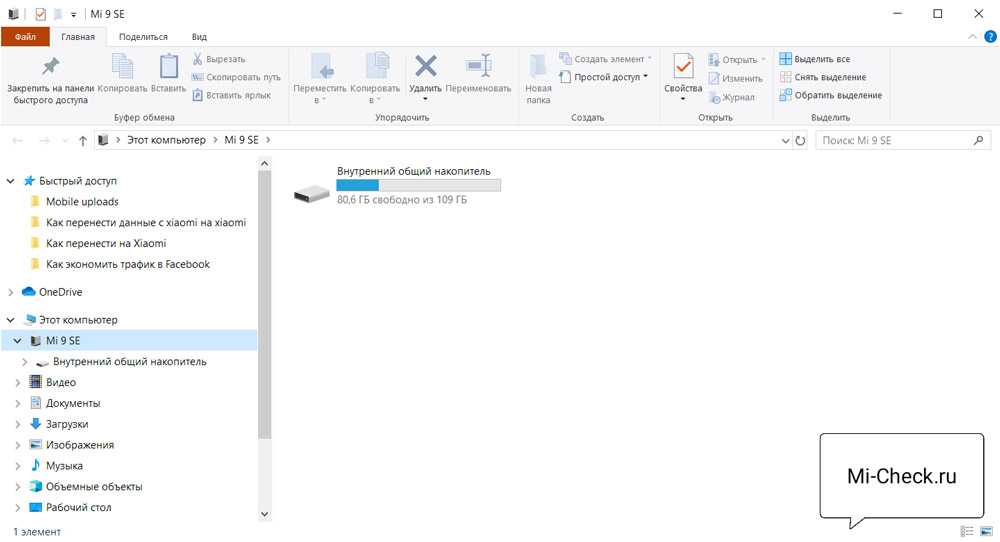Open the Internal shared storage drive icon
Viewport: 1000px width, 542px height.
pyautogui.click(x=312, y=192)
